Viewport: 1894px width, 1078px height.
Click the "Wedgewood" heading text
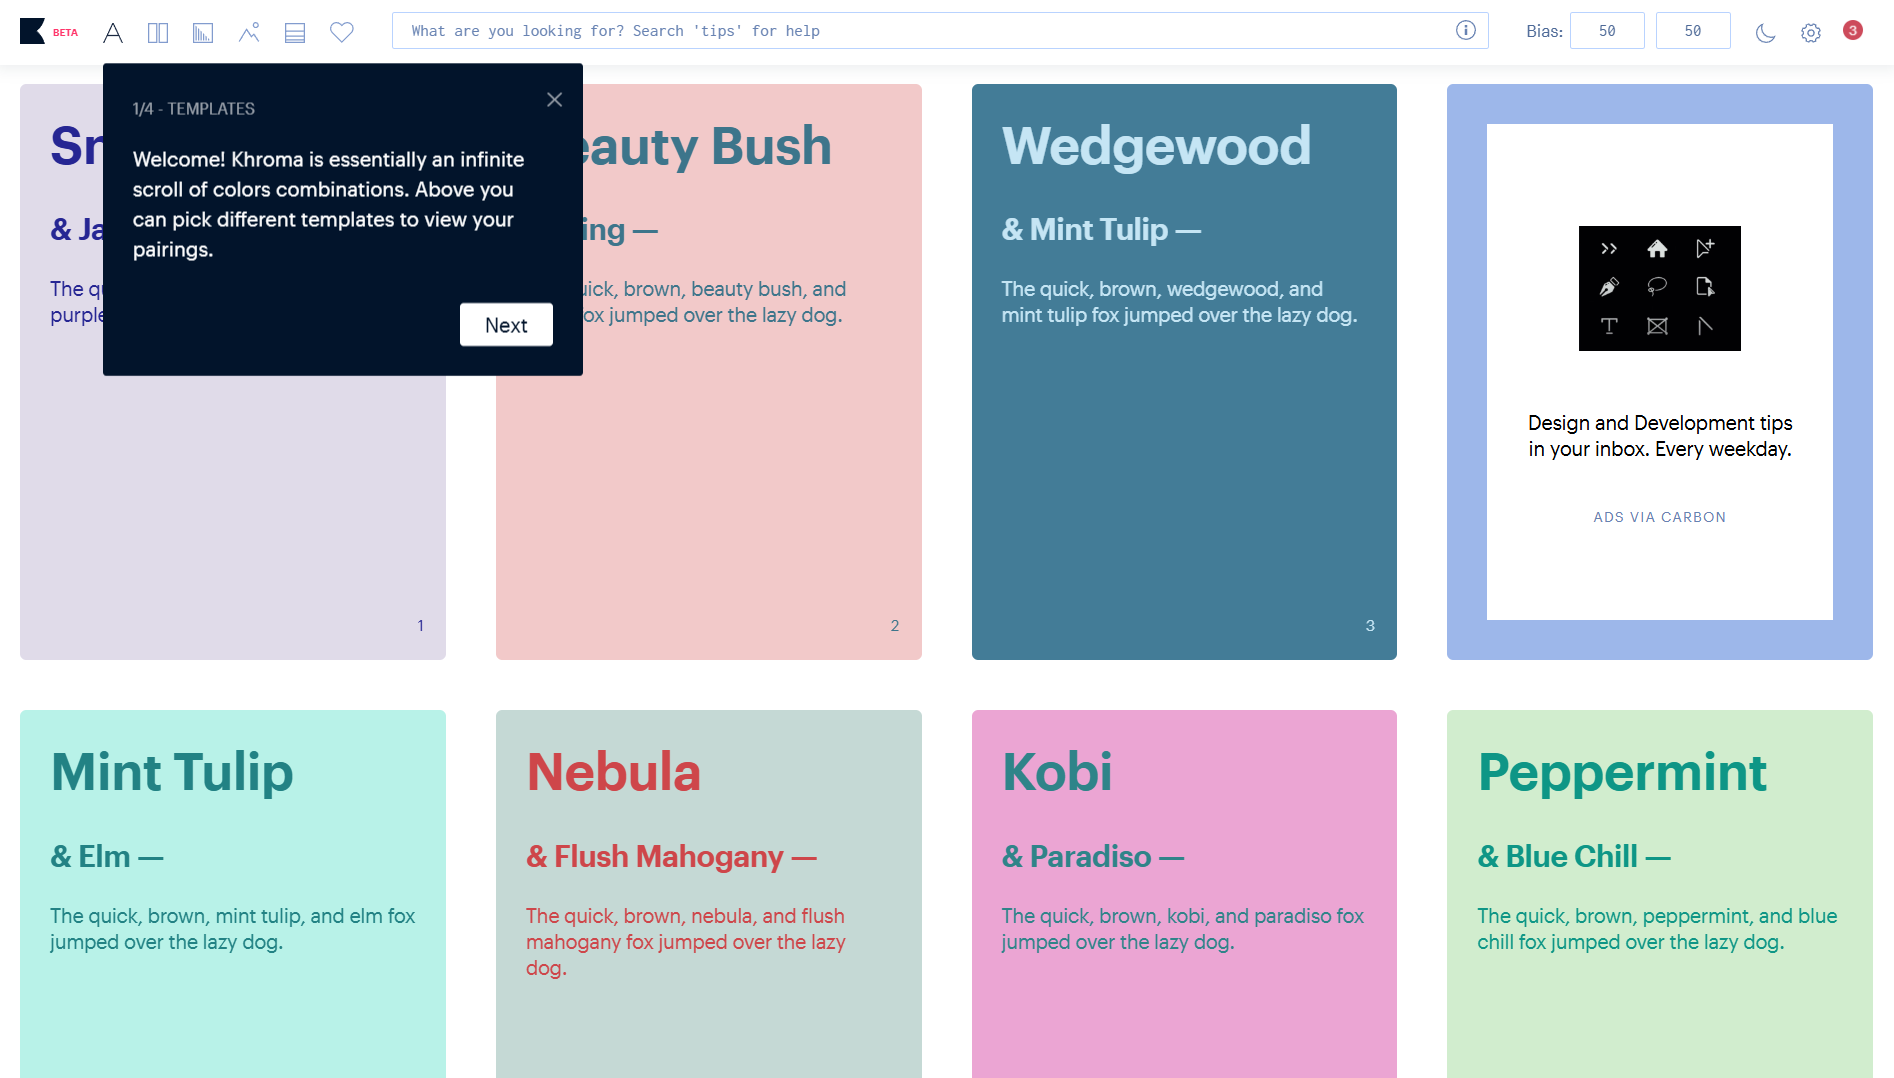coord(1156,146)
